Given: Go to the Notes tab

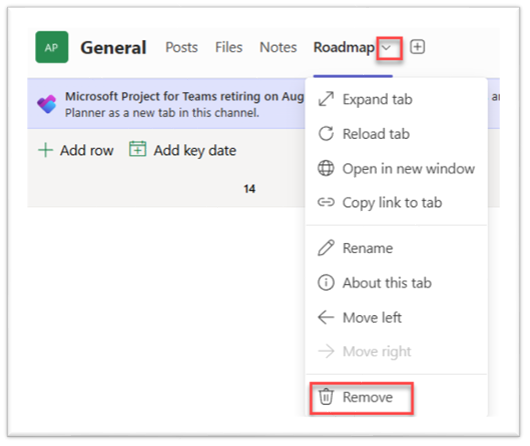Looking at the screenshot, I should pos(278,47).
